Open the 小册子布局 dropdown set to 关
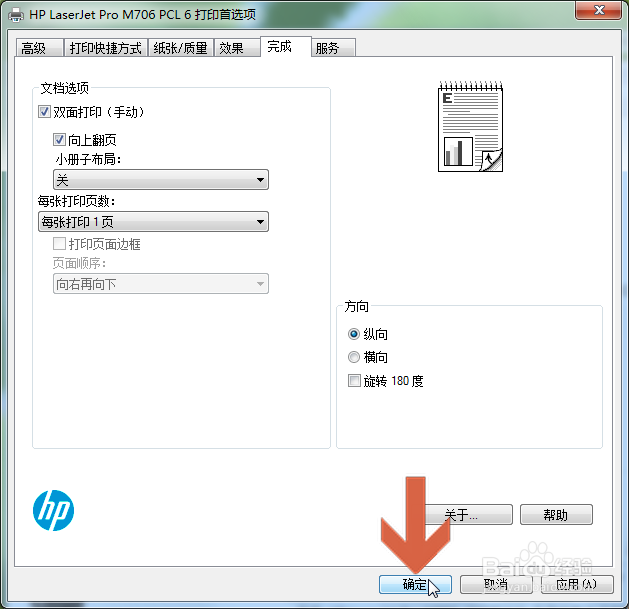629x609 pixels. 161,179
